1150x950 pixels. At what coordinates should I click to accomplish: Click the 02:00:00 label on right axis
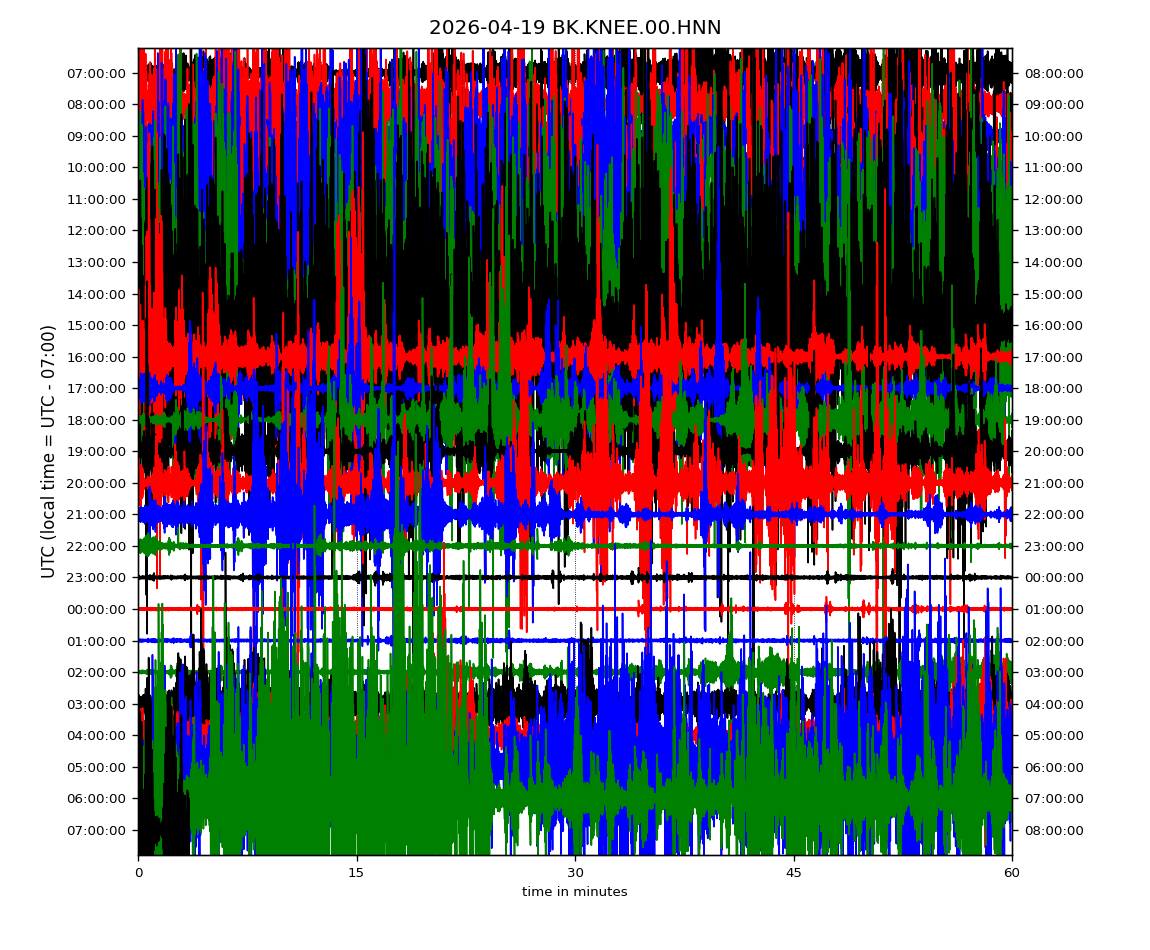point(1053,641)
